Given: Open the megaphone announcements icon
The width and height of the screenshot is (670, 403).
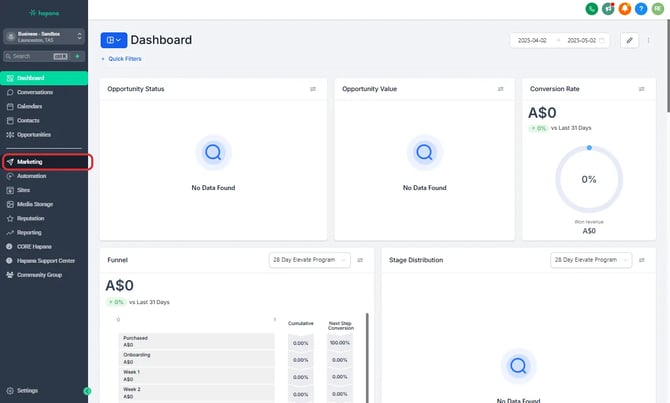Looking at the screenshot, I should 608,9.
